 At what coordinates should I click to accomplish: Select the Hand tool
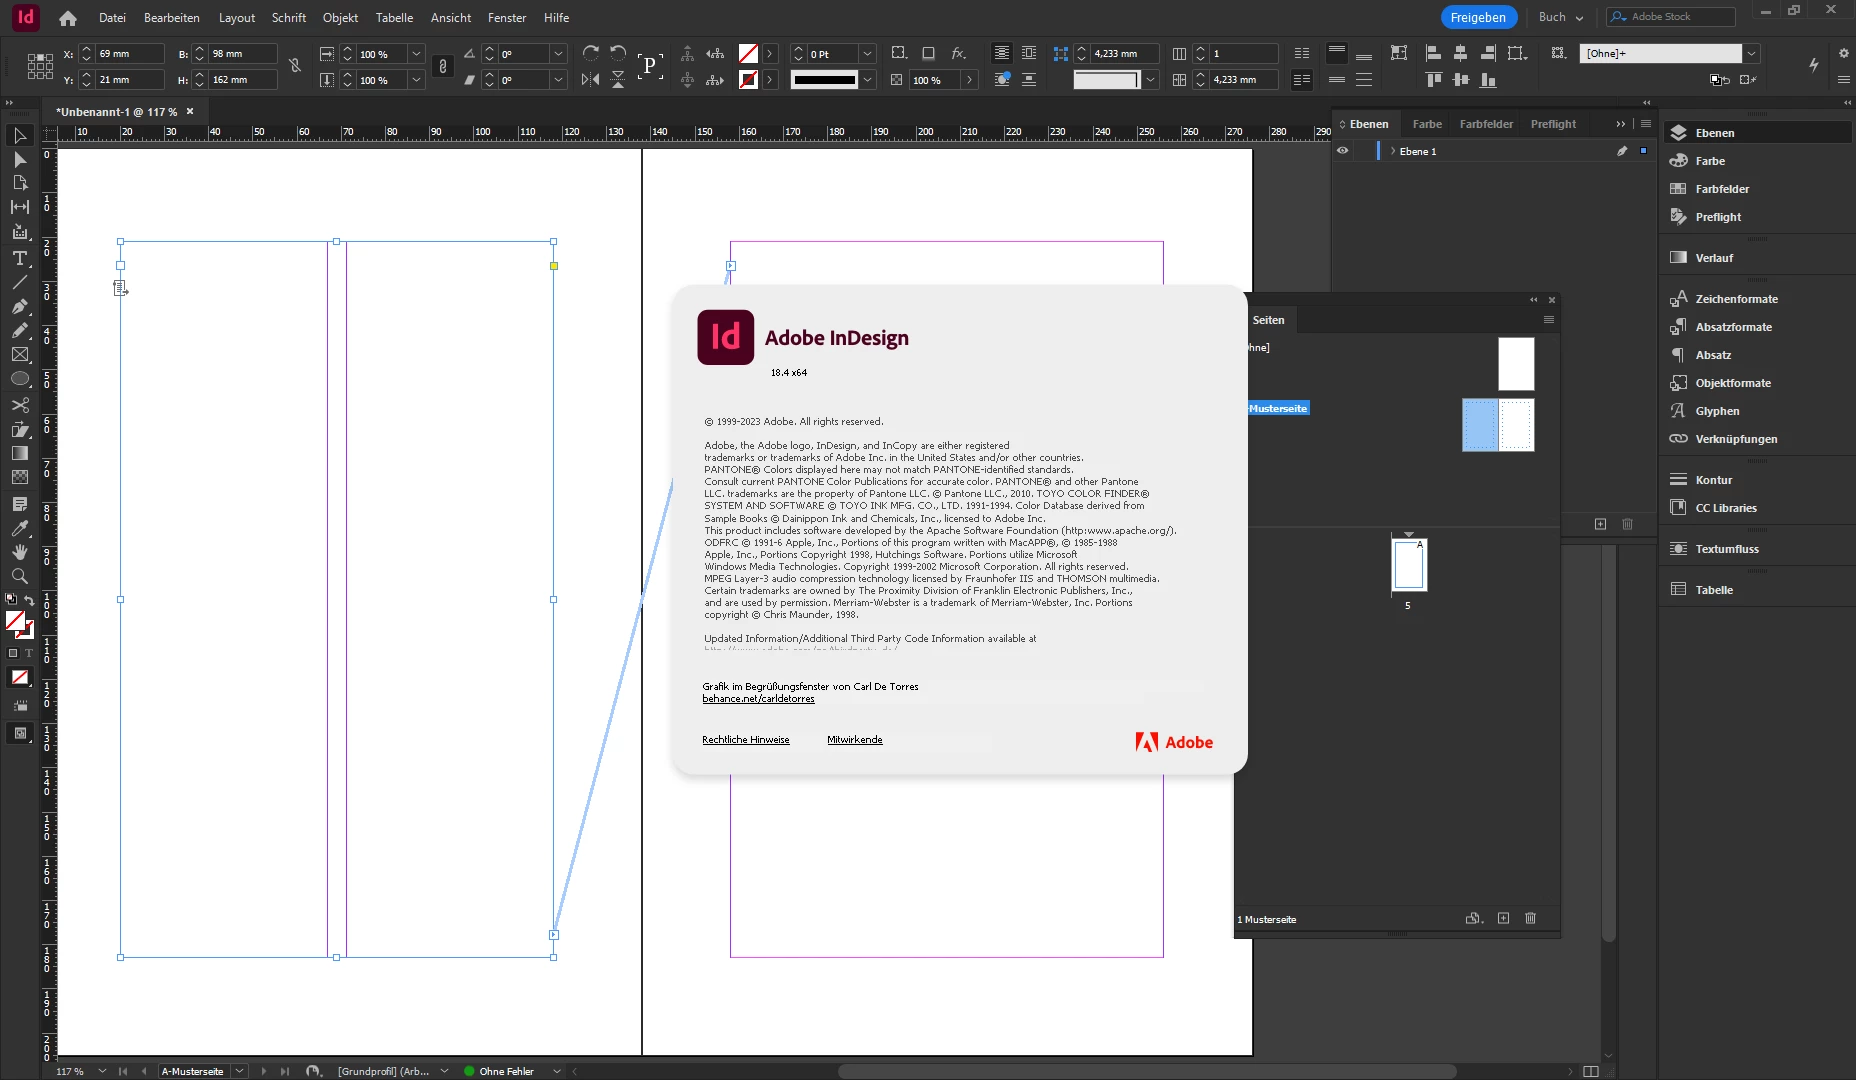click(x=20, y=552)
